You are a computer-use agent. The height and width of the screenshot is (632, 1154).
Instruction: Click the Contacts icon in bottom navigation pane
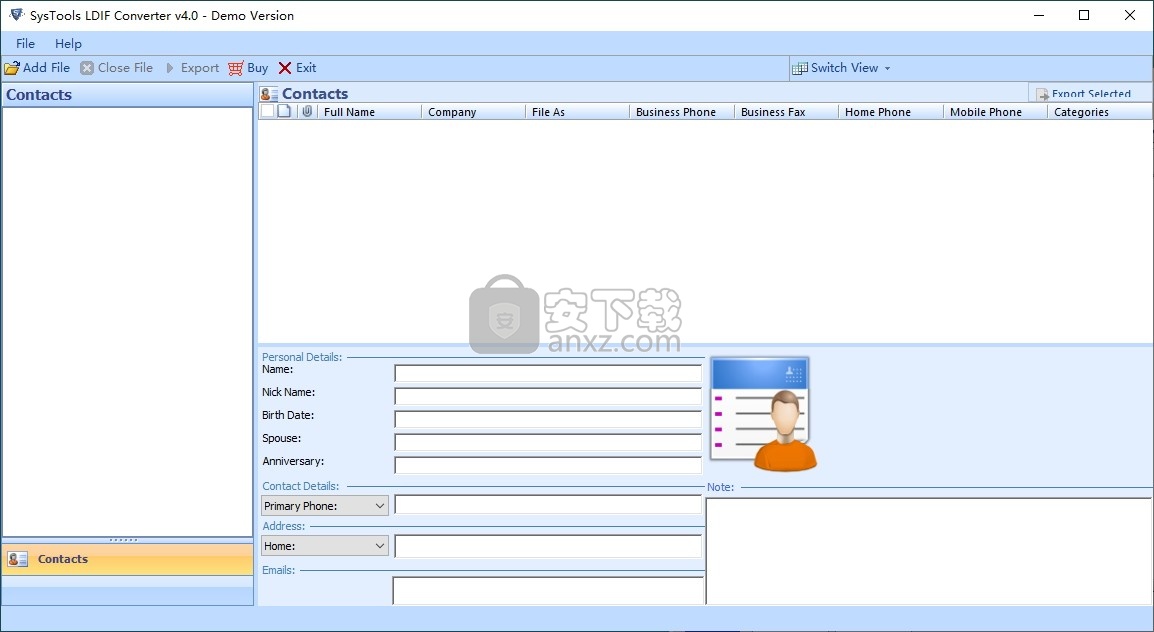(18, 559)
